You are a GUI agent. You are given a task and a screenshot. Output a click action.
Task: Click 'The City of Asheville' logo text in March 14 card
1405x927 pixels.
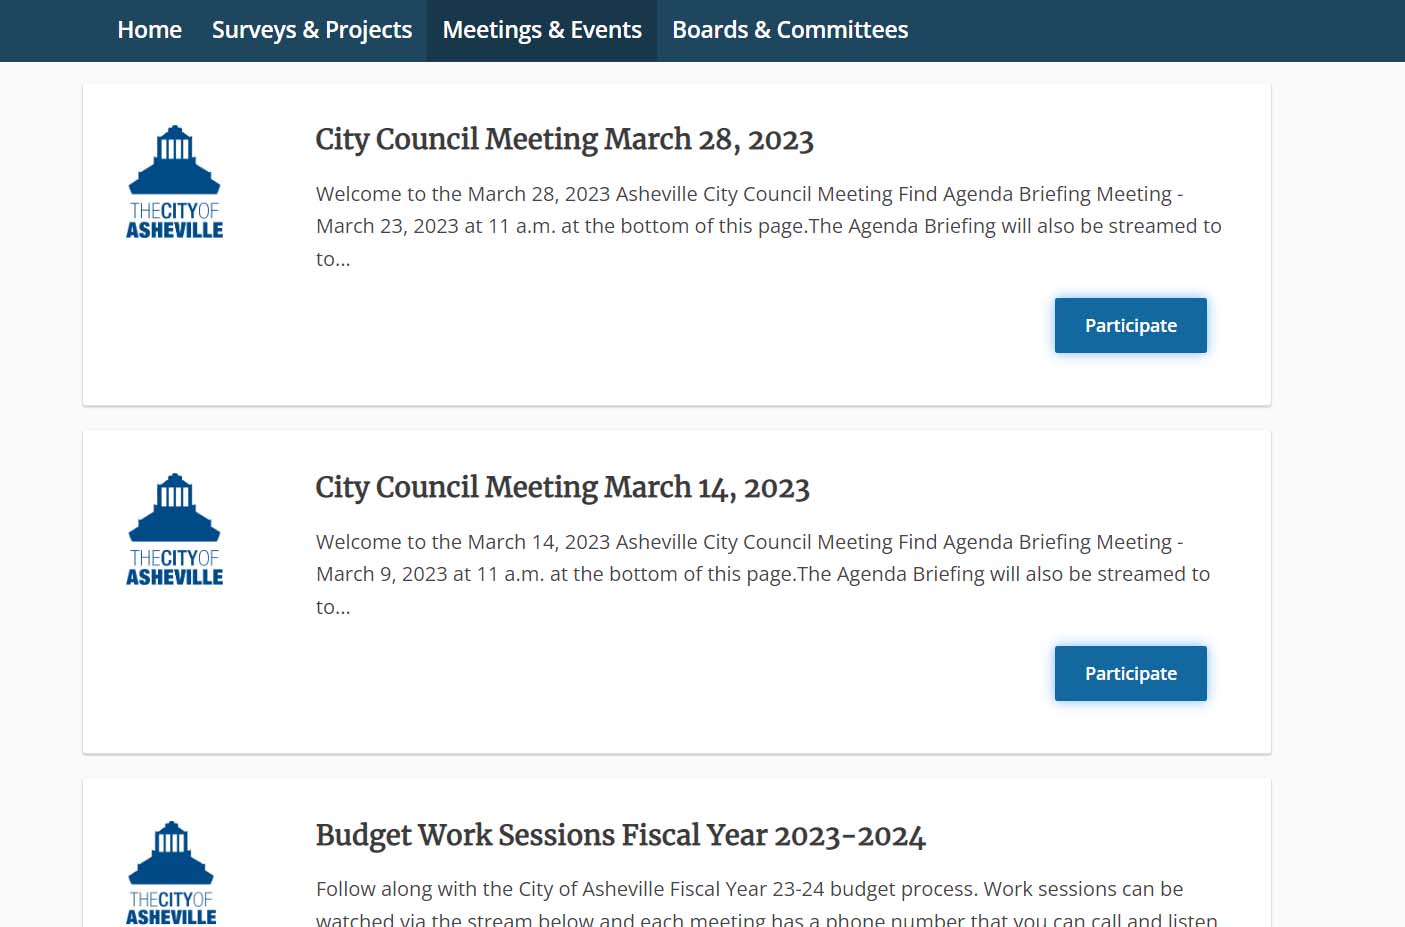(x=174, y=568)
